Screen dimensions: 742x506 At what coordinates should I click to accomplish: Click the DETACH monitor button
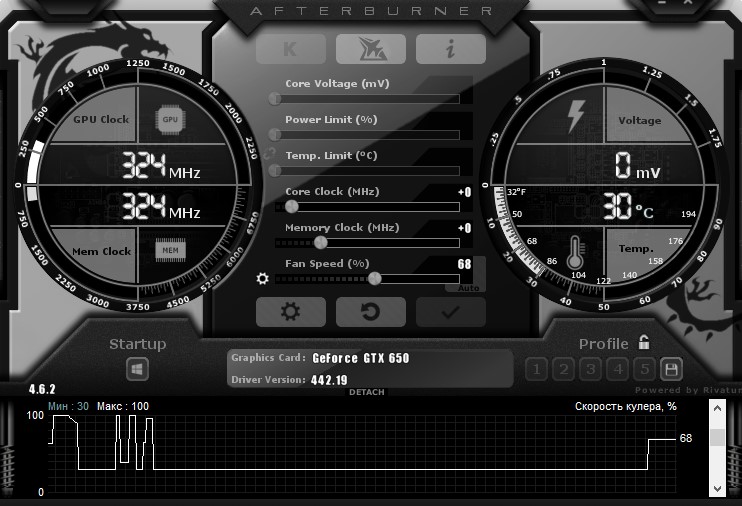point(367,392)
